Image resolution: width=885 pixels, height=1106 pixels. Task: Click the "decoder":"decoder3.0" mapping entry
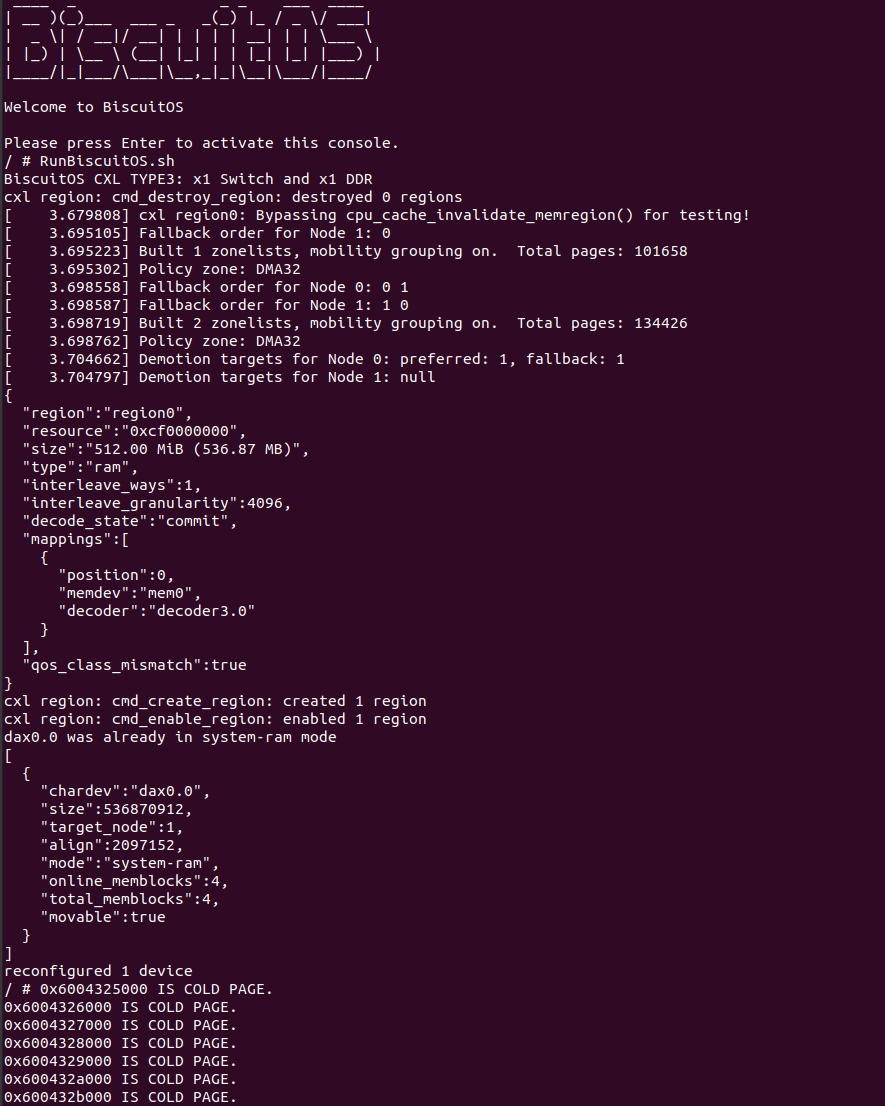click(x=157, y=611)
